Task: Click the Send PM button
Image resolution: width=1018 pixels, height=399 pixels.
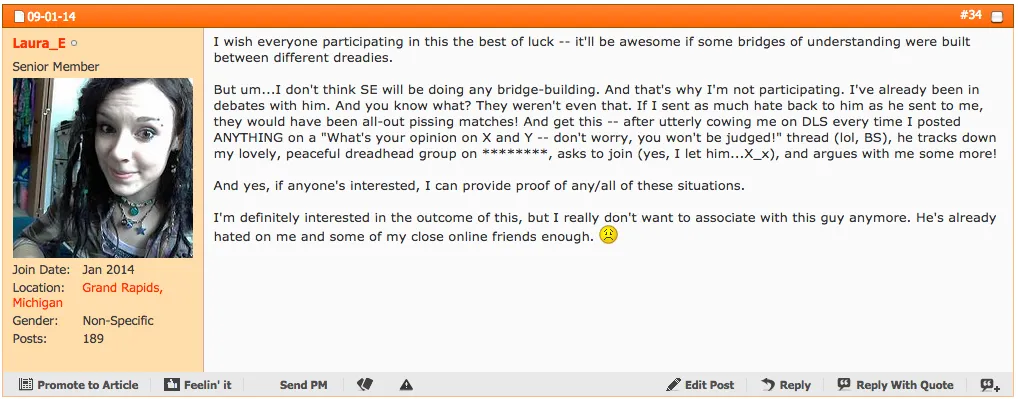Action: click(303, 385)
